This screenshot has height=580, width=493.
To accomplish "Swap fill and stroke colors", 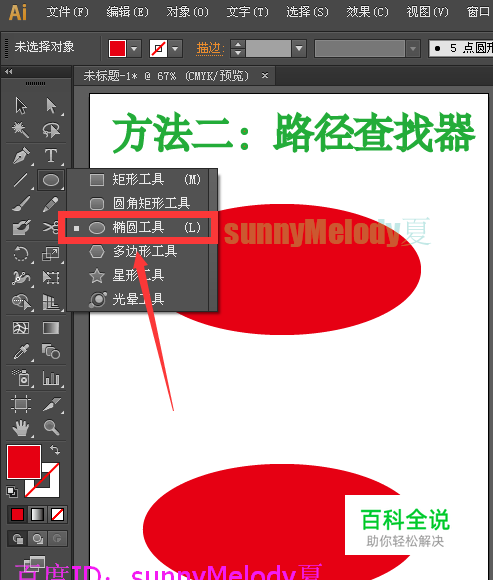I will pyautogui.click(x=55, y=450).
